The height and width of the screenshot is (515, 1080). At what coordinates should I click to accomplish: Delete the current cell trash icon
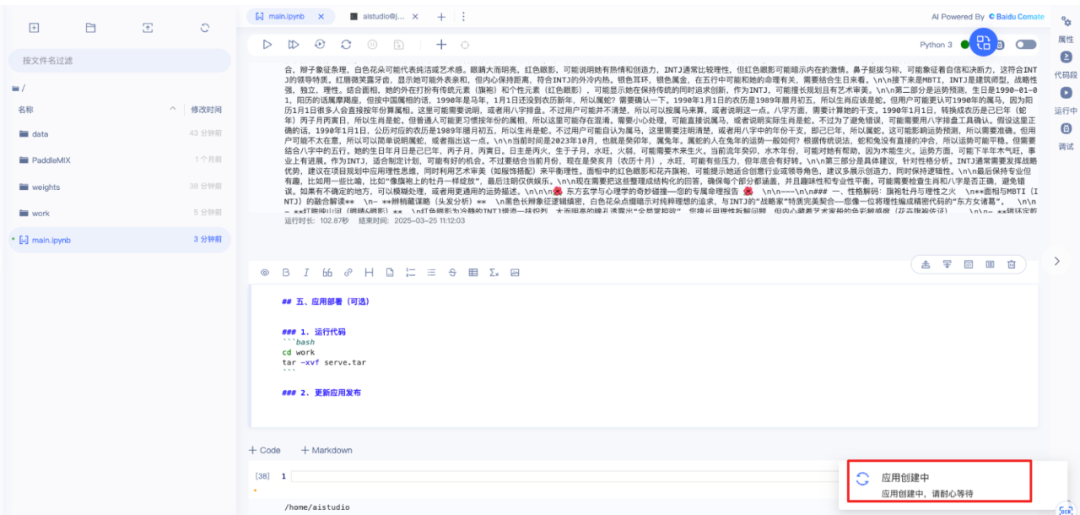click(x=1011, y=264)
